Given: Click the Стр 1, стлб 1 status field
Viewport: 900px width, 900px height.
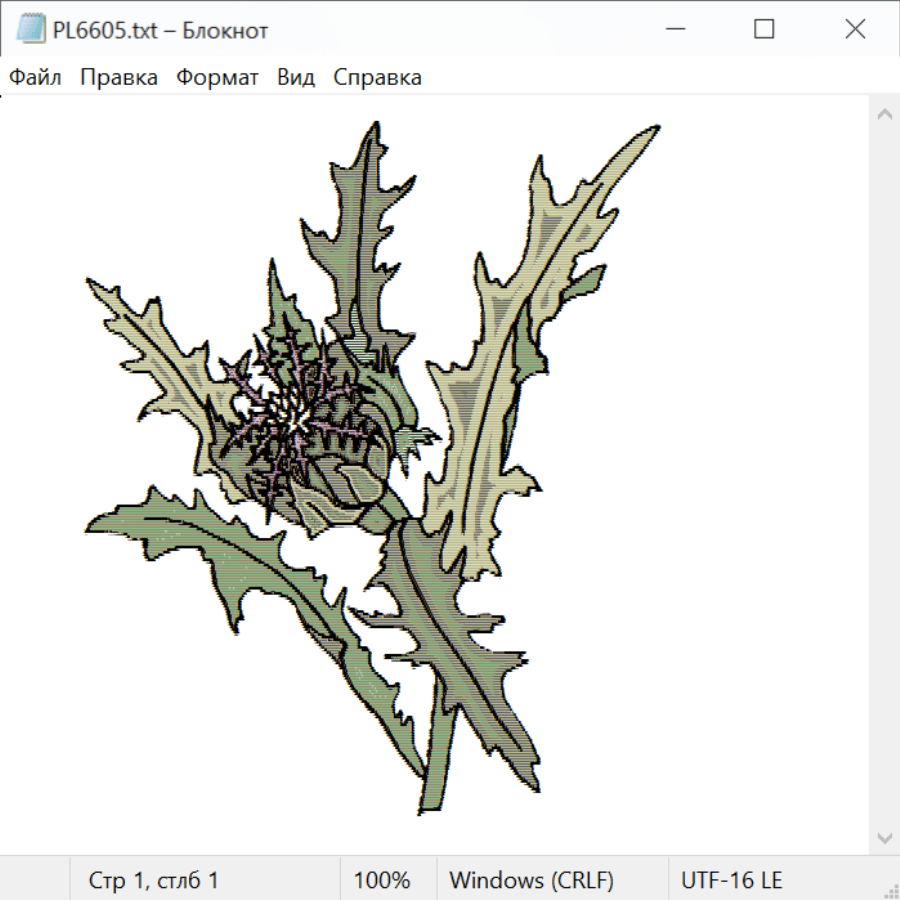Looking at the screenshot, I should pyautogui.click(x=154, y=880).
